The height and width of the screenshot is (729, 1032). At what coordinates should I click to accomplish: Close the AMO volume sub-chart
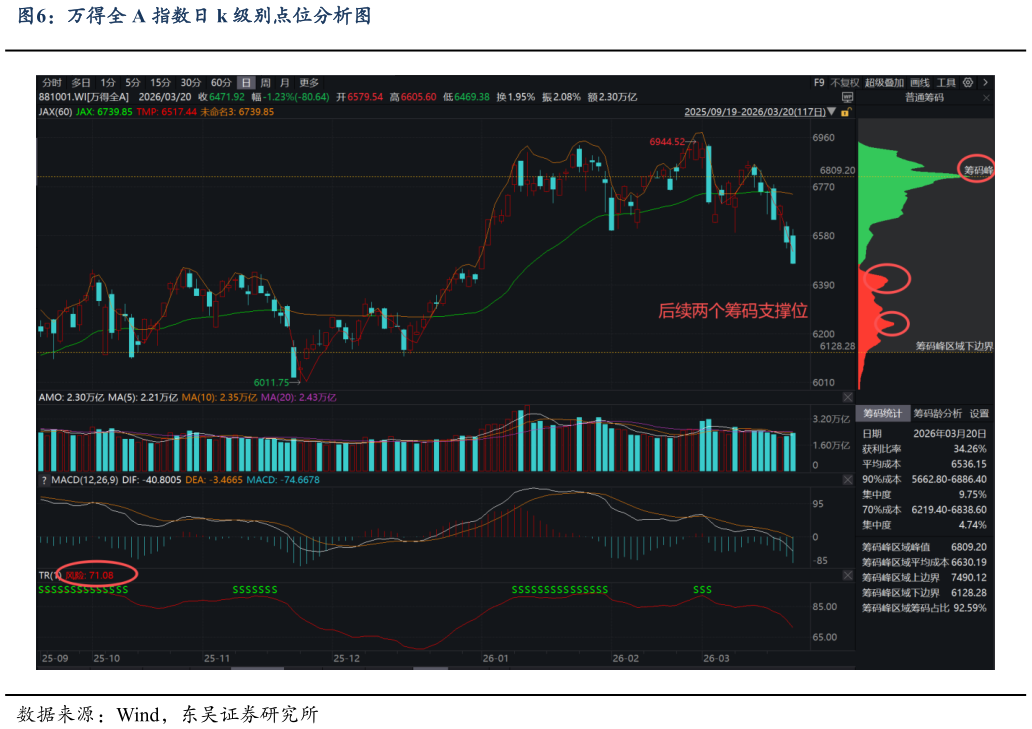pyautogui.click(x=848, y=398)
